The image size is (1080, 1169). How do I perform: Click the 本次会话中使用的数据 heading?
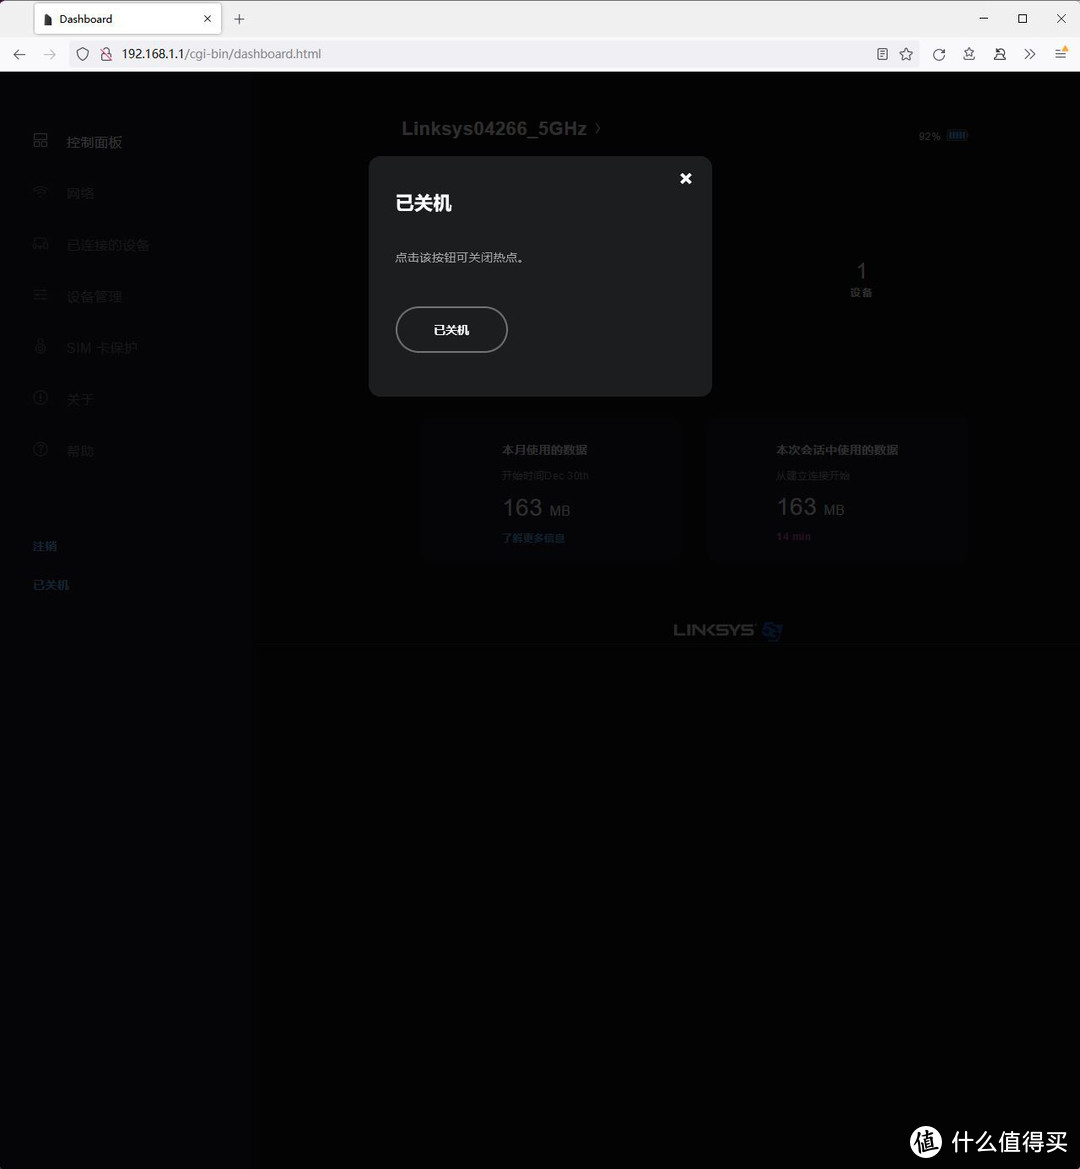[x=837, y=450]
